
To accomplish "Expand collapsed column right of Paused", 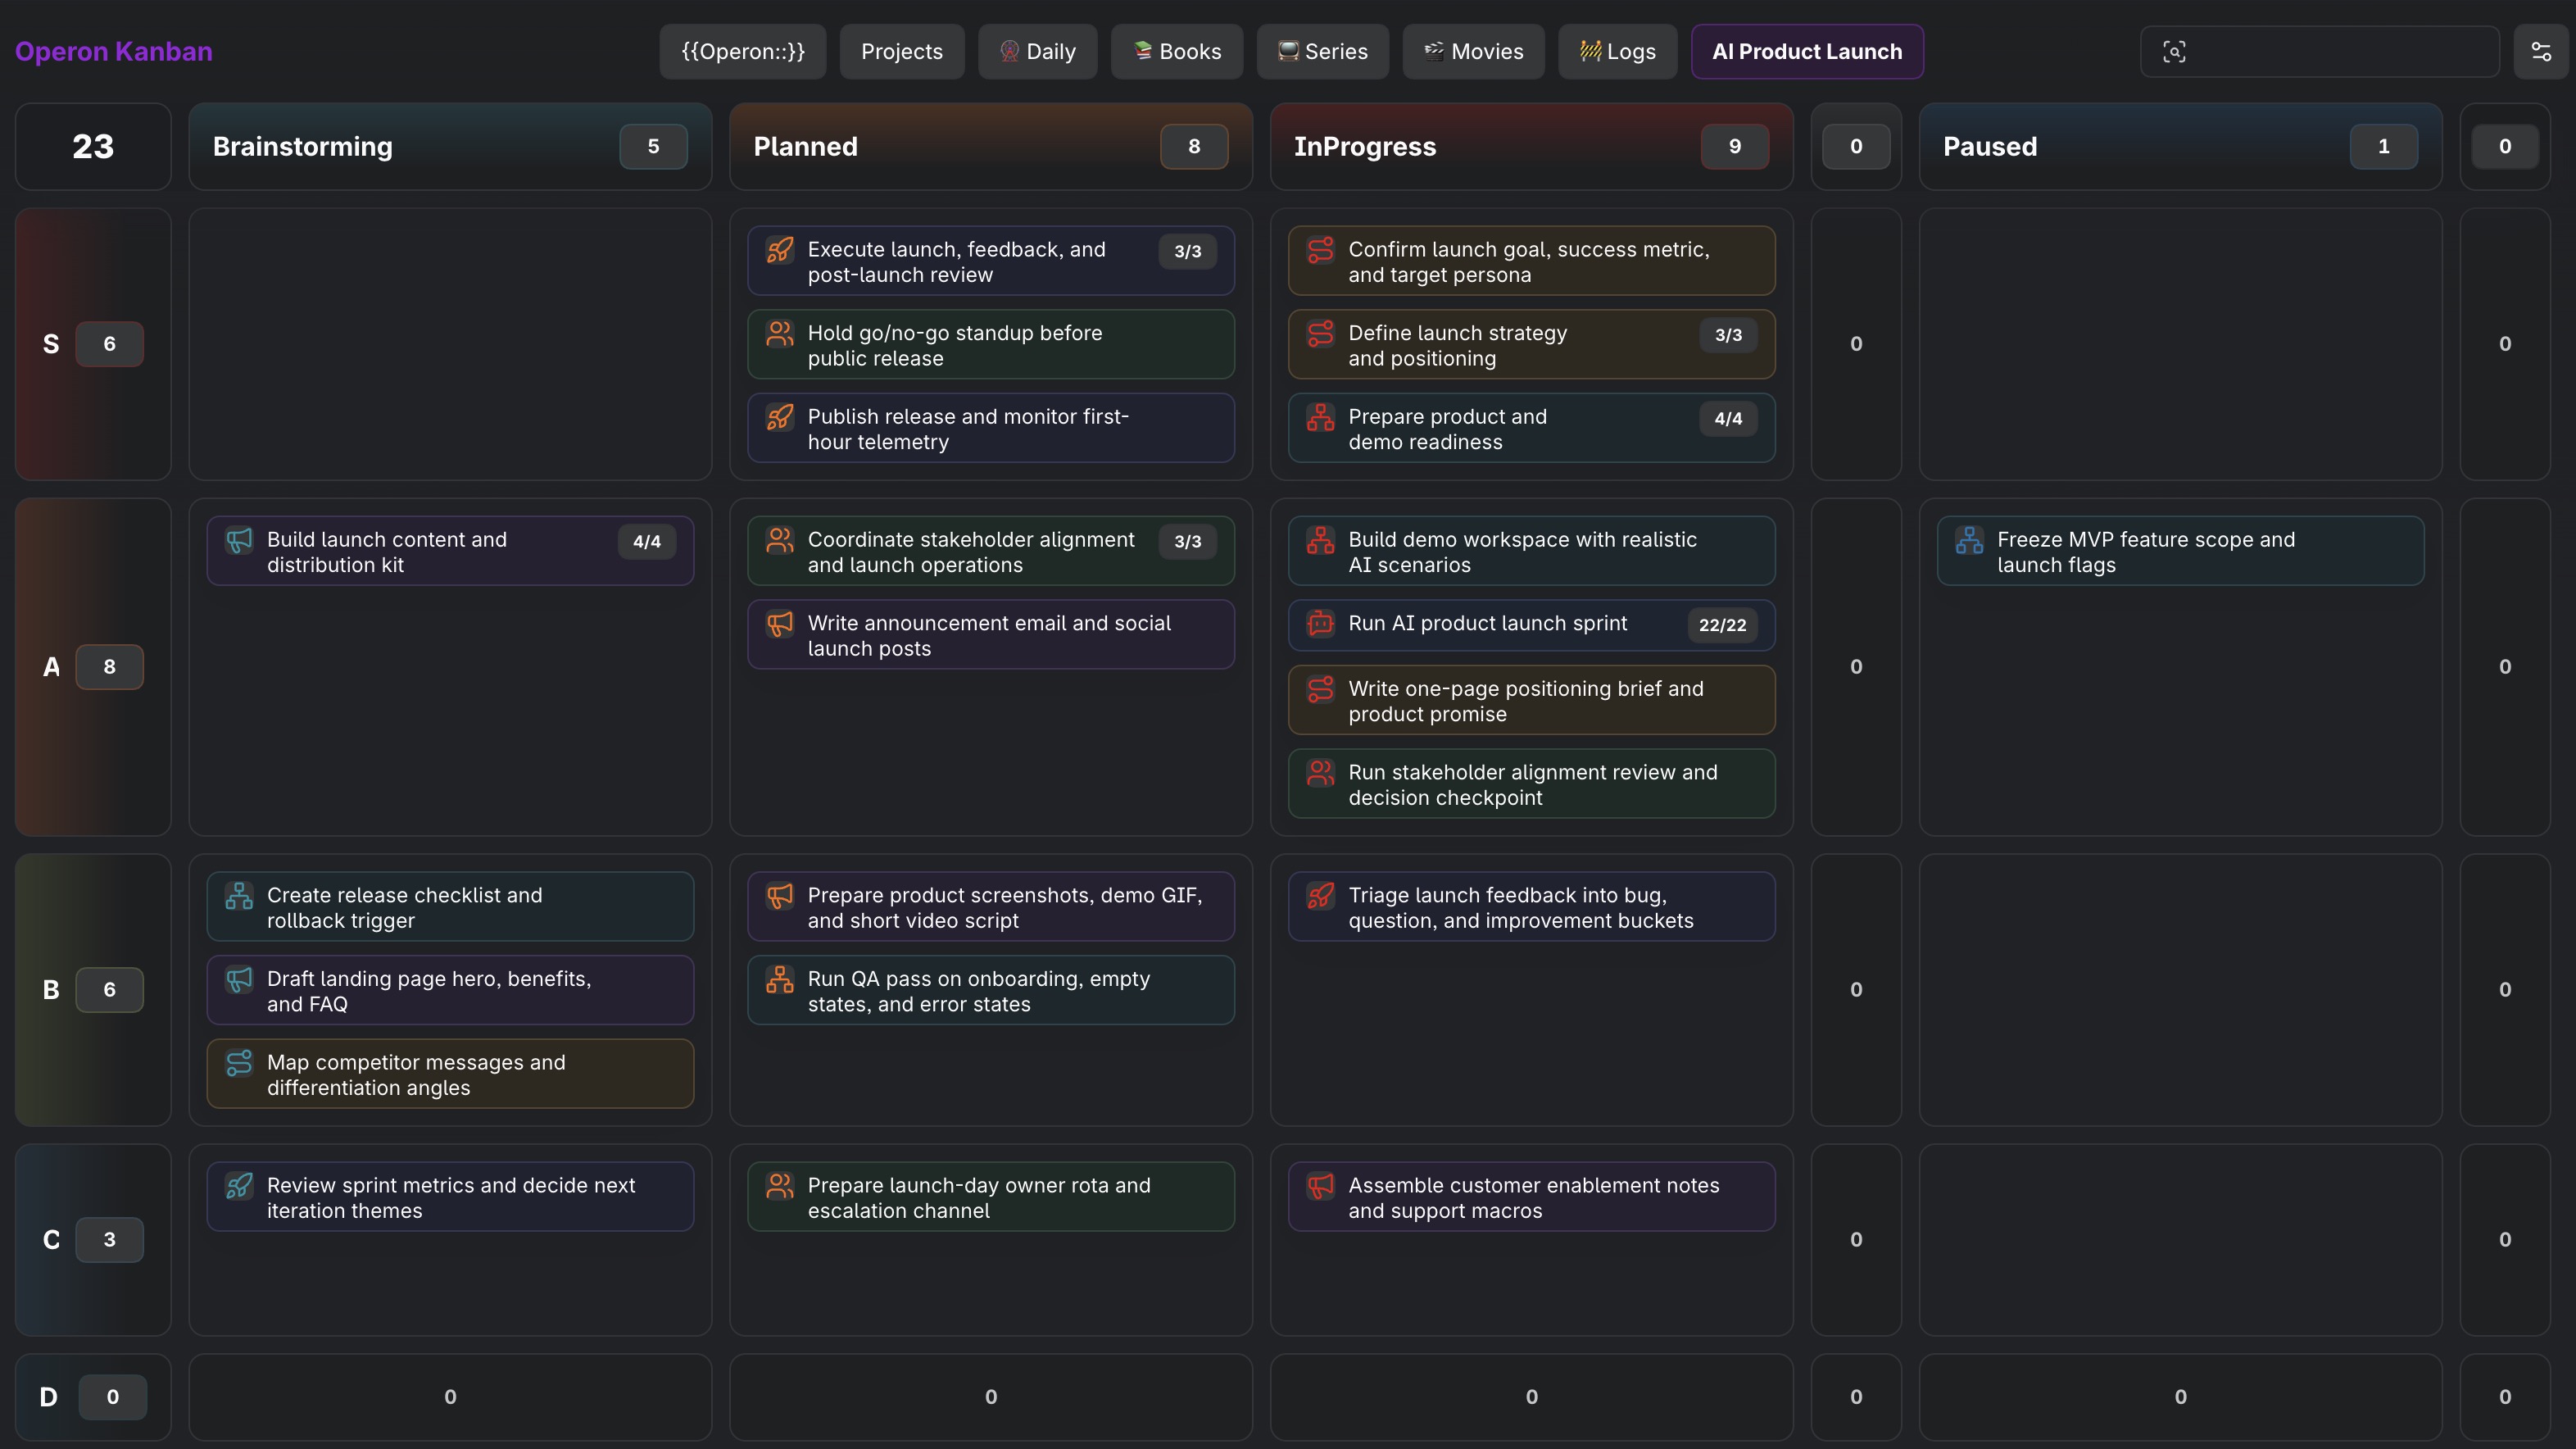I will 2505,146.
